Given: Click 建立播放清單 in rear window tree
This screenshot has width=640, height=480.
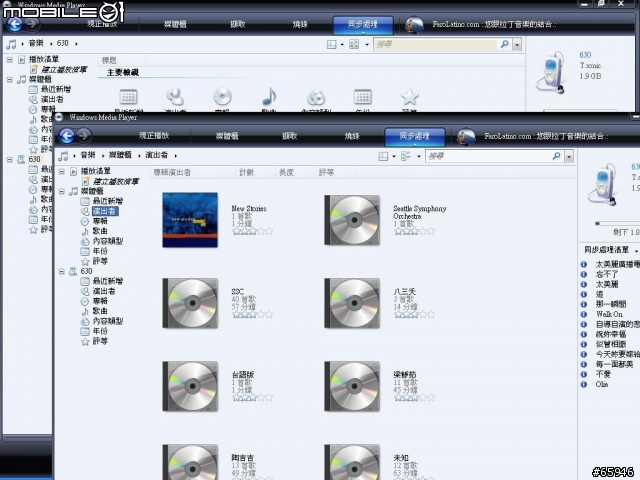Looking at the screenshot, I should point(64,69).
